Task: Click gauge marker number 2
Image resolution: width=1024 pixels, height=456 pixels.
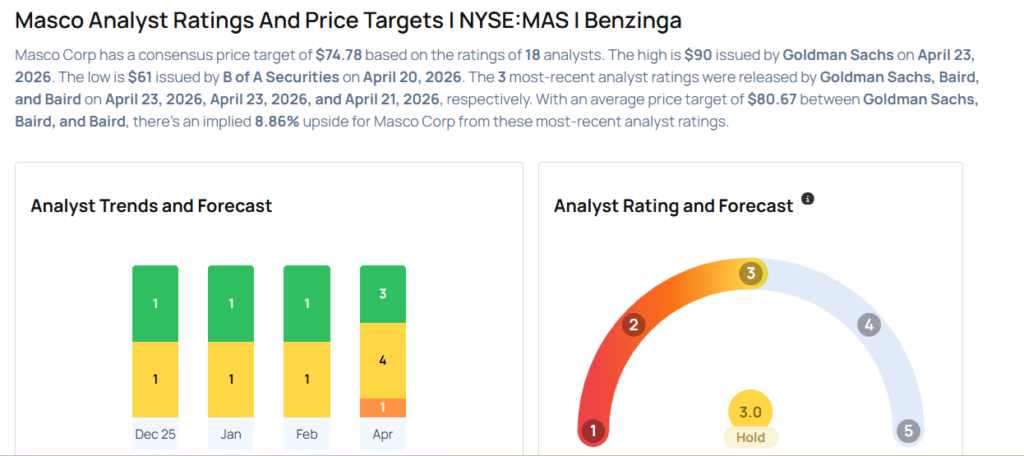Action: coord(633,324)
